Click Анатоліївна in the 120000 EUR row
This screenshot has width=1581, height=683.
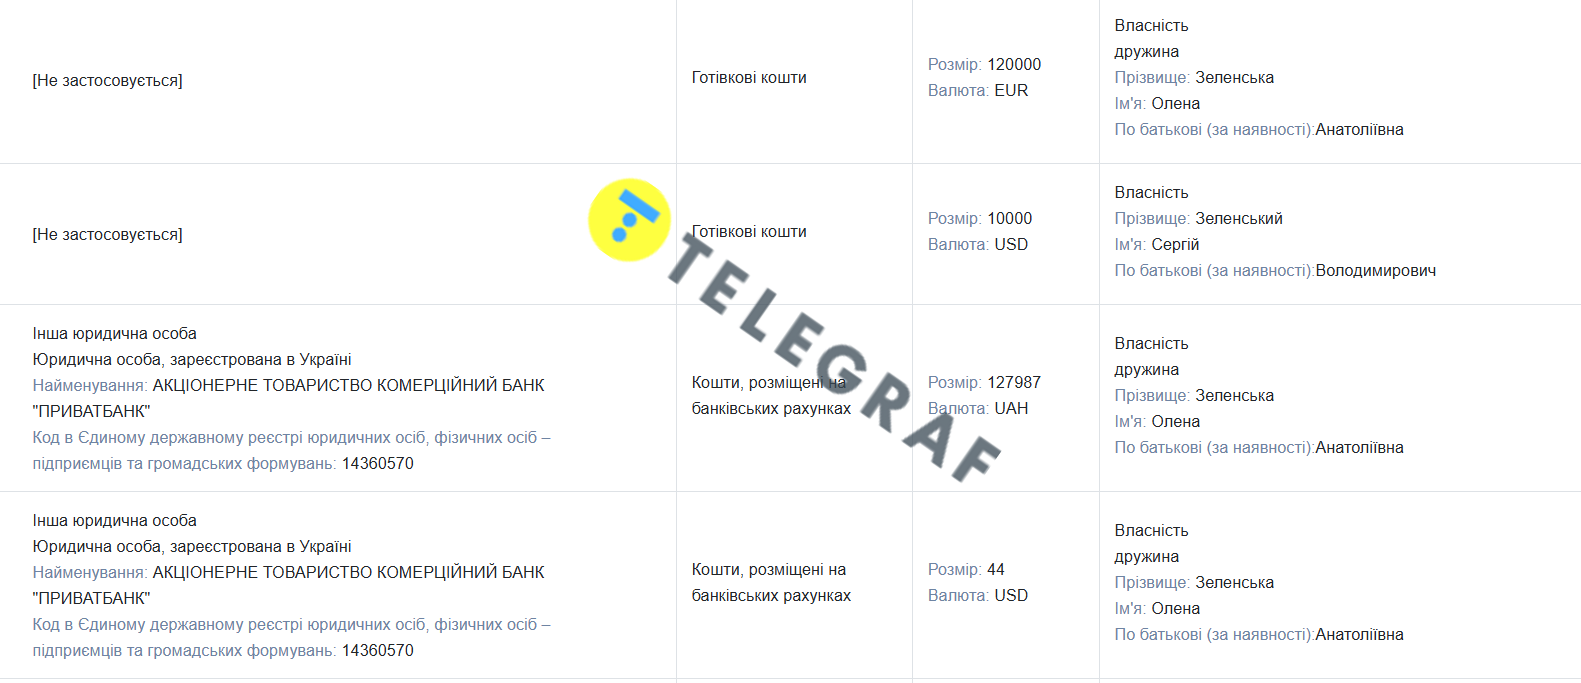click(1359, 129)
